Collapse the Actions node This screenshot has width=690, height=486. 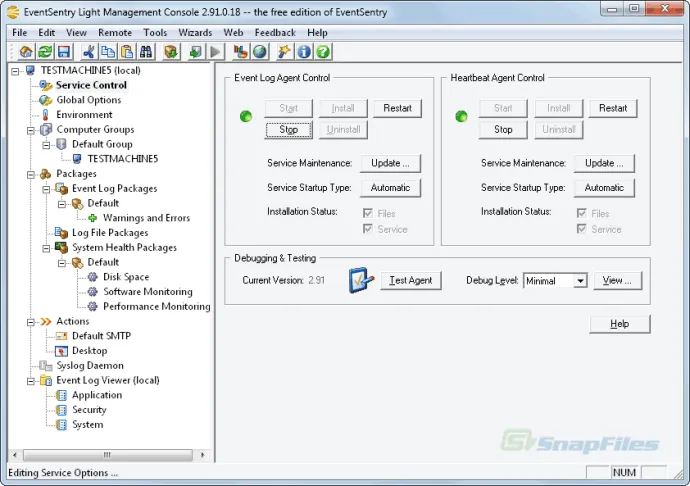[x=30, y=322]
